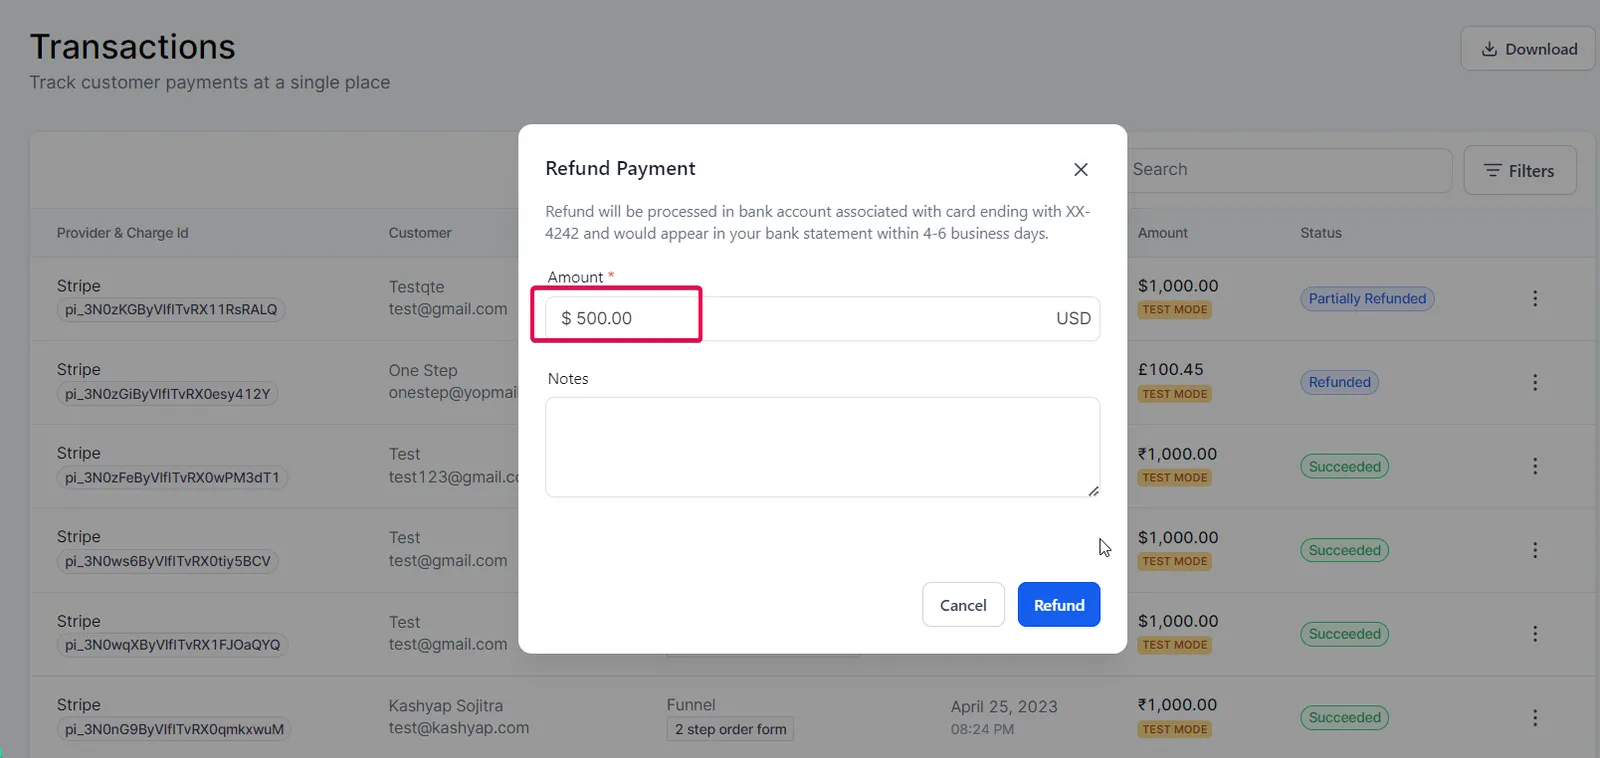Click the download arrow icon
This screenshot has height=758, width=1600.
[1489, 49]
